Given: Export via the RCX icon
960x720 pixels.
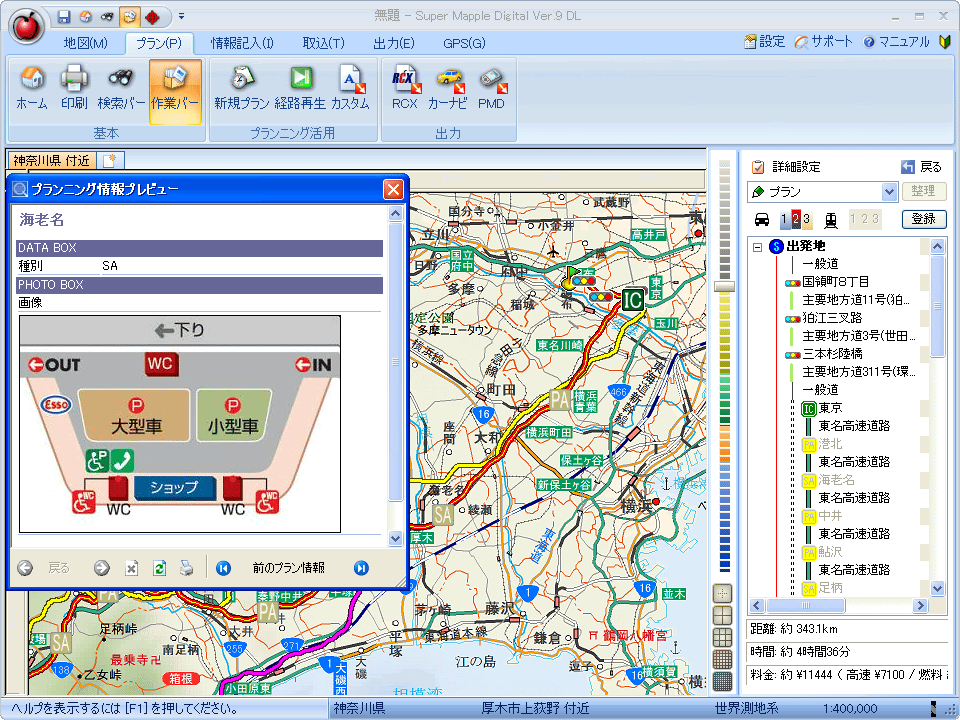Looking at the screenshot, I should [x=405, y=88].
